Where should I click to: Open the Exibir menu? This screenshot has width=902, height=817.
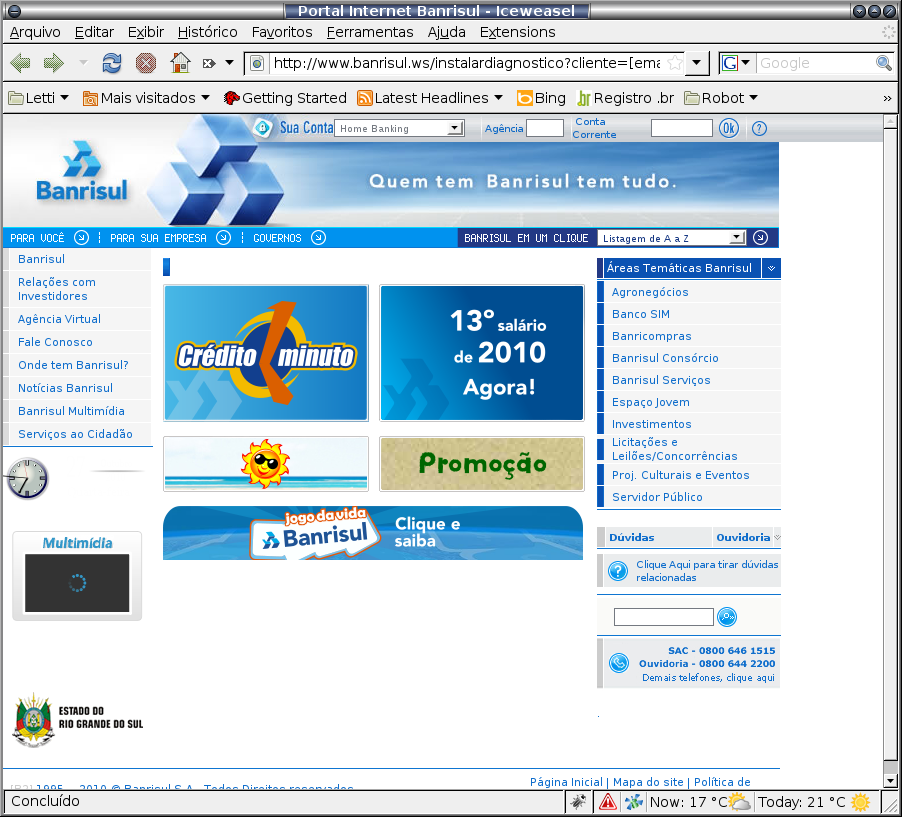pyautogui.click(x=146, y=32)
